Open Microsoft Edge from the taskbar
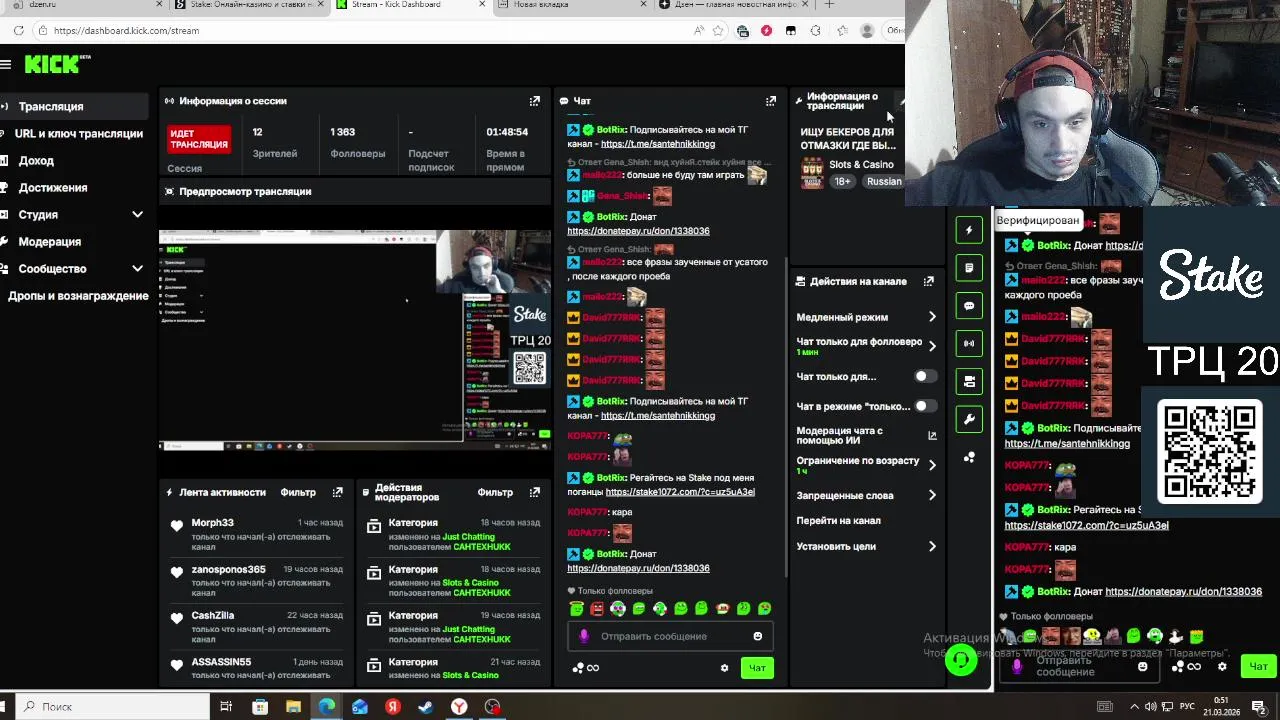Image resolution: width=1280 pixels, height=720 pixels. (326, 707)
